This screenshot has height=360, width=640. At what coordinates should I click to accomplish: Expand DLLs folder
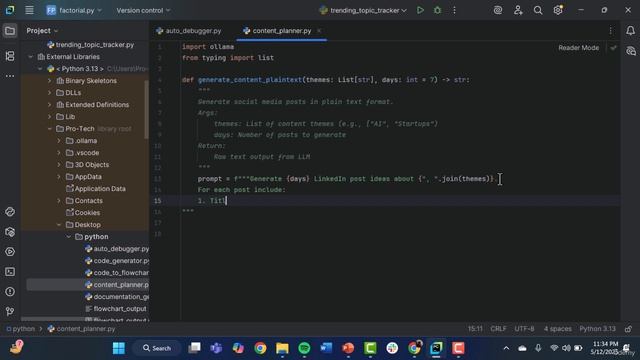pos(49,93)
